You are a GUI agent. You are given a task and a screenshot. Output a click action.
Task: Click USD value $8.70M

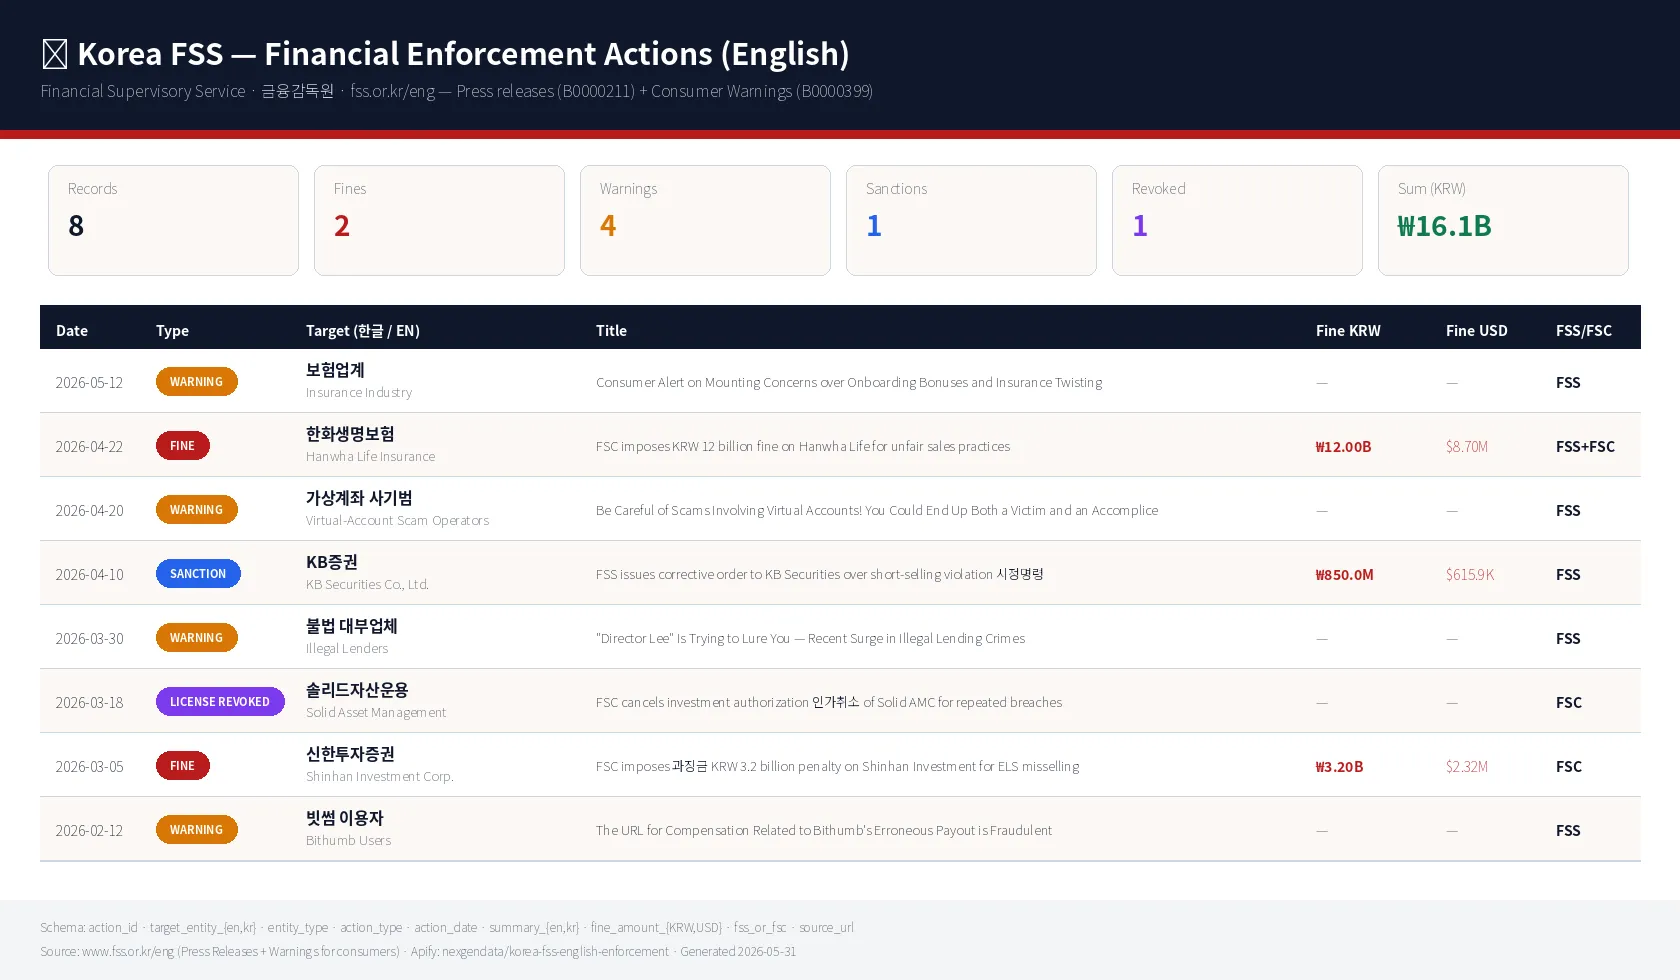pos(1467,447)
